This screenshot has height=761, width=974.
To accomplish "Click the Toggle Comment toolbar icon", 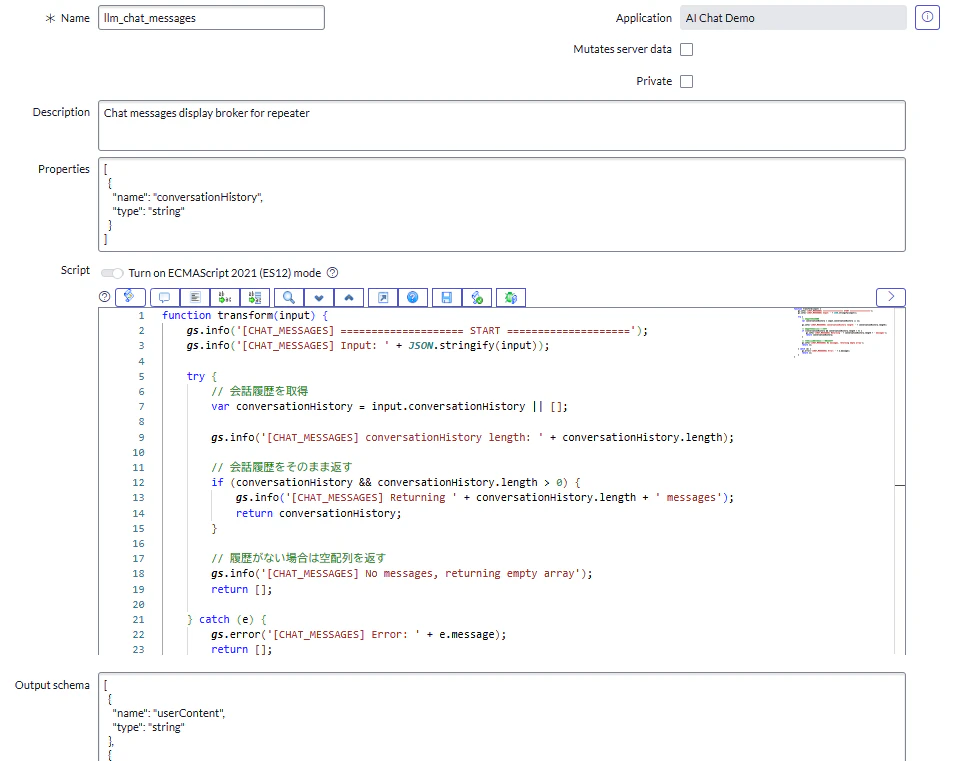I will pyautogui.click(x=165, y=298).
